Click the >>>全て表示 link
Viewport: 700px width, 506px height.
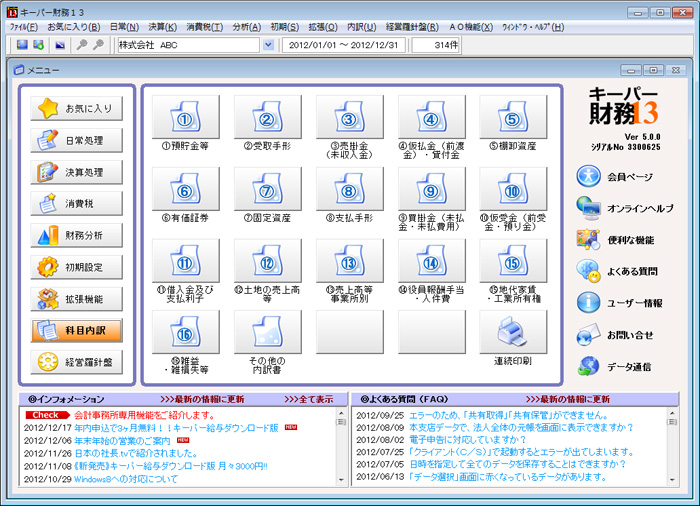308,399
